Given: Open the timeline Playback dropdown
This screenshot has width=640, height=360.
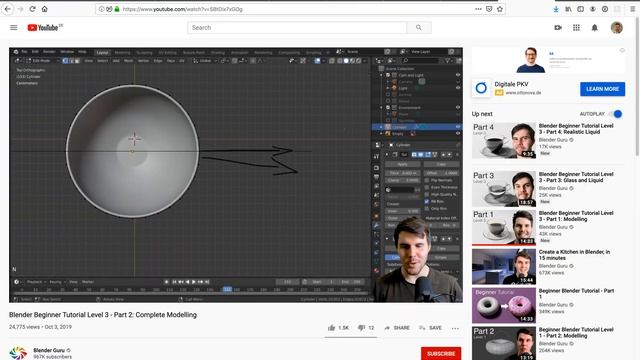Looking at the screenshot, I should (x=36, y=282).
